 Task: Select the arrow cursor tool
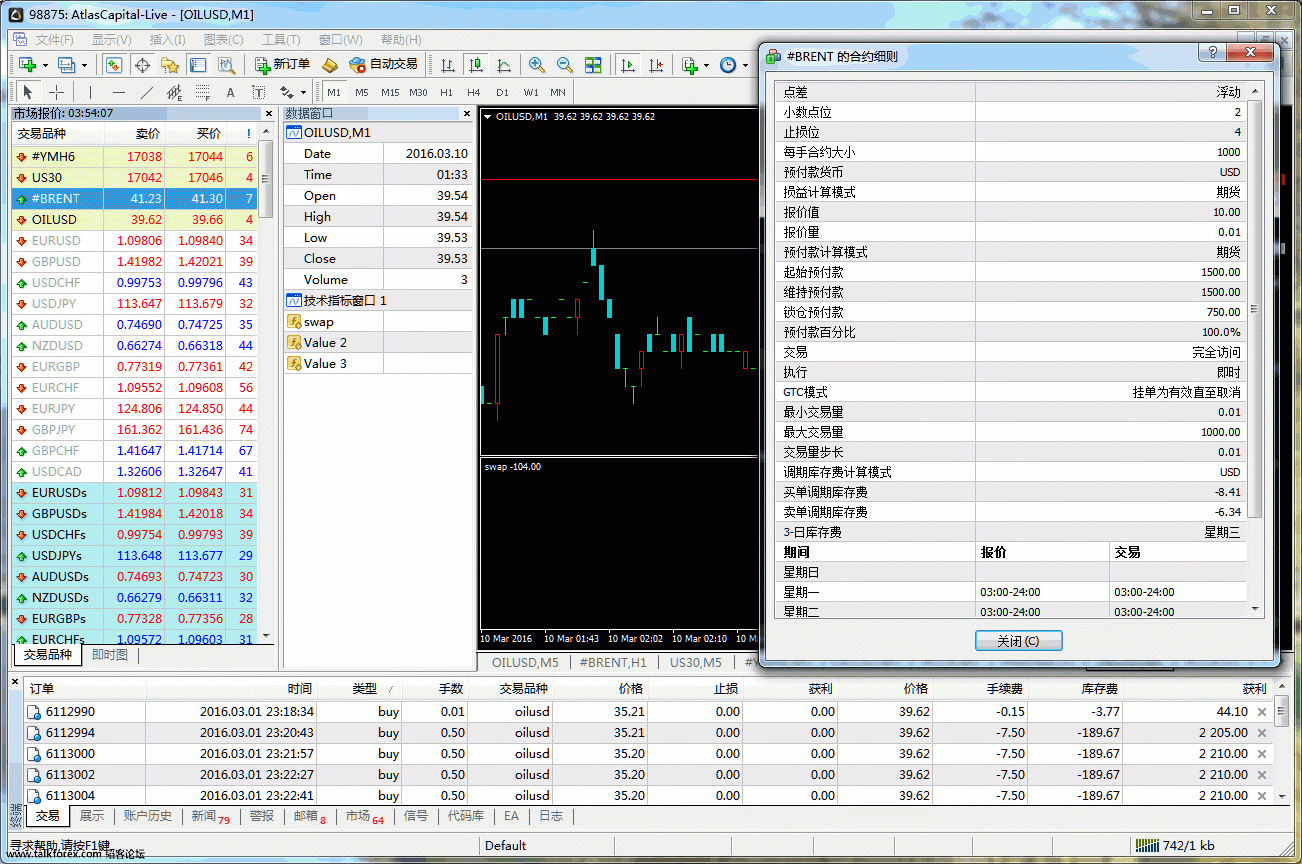[28, 92]
